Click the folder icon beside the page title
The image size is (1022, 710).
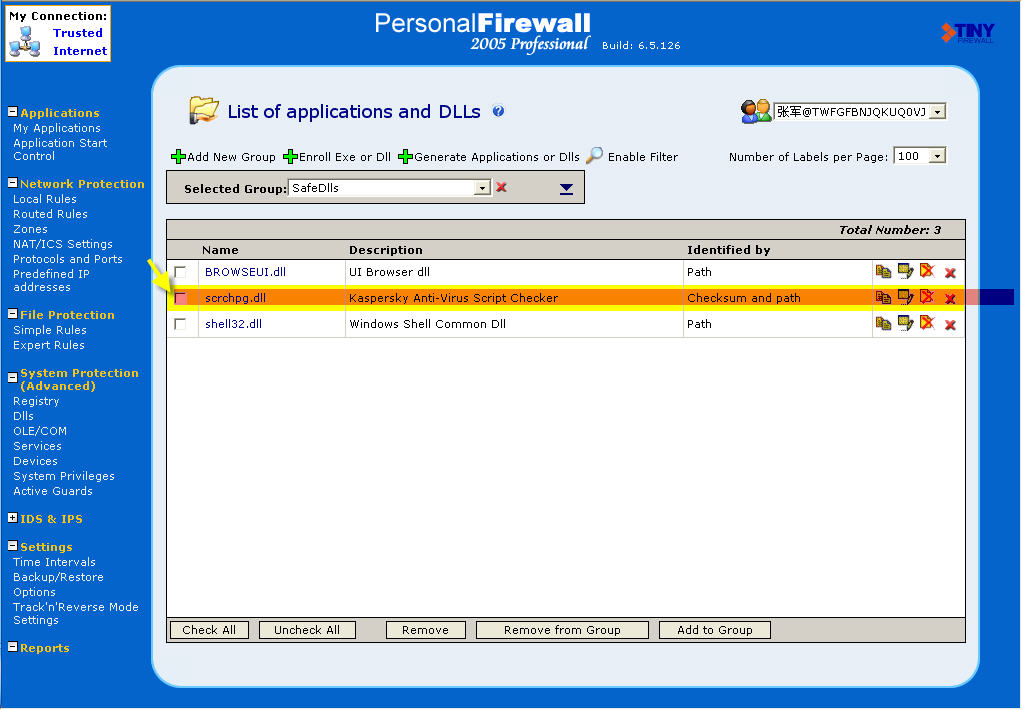point(203,110)
